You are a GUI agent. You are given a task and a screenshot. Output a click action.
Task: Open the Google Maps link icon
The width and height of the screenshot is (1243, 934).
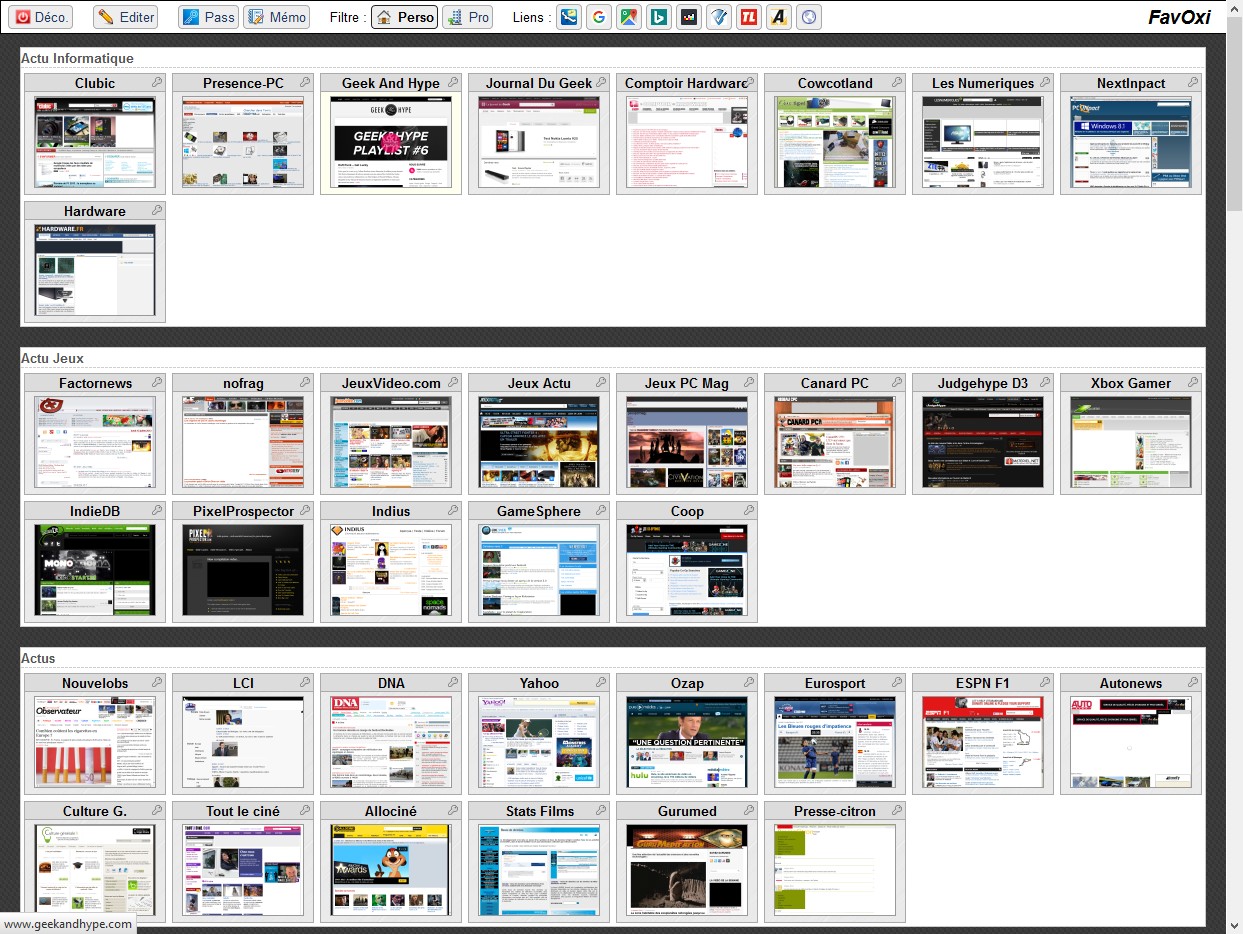click(629, 17)
